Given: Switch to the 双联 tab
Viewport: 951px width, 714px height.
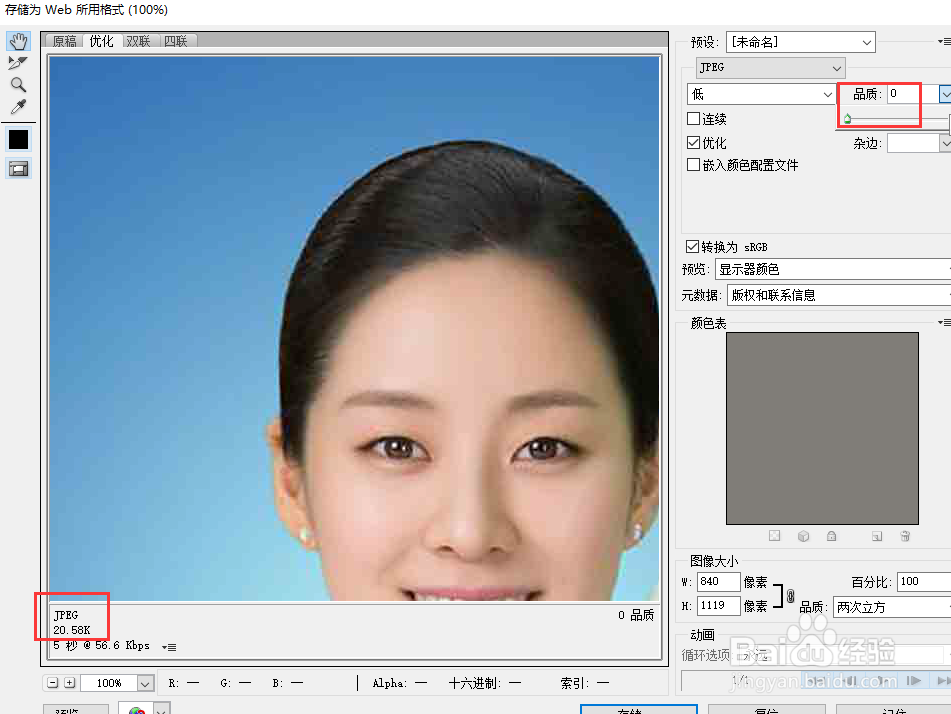Looking at the screenshot, I should click(x=138, y=41).
